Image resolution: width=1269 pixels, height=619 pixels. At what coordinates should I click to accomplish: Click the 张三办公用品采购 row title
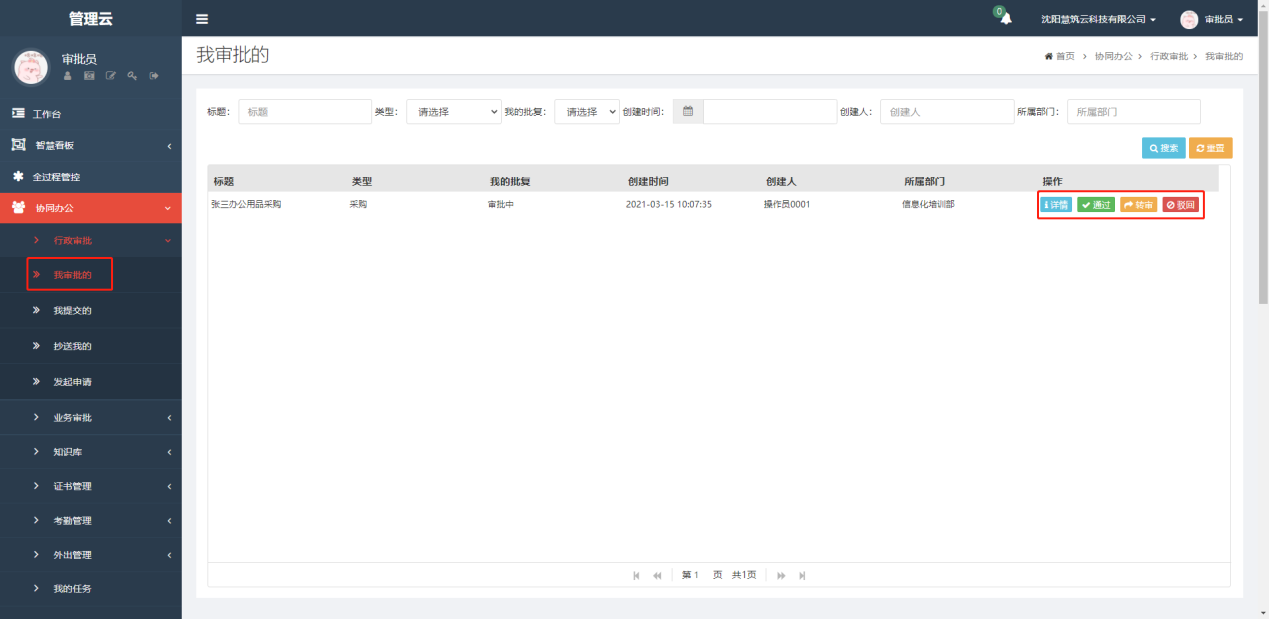point(246,204)
